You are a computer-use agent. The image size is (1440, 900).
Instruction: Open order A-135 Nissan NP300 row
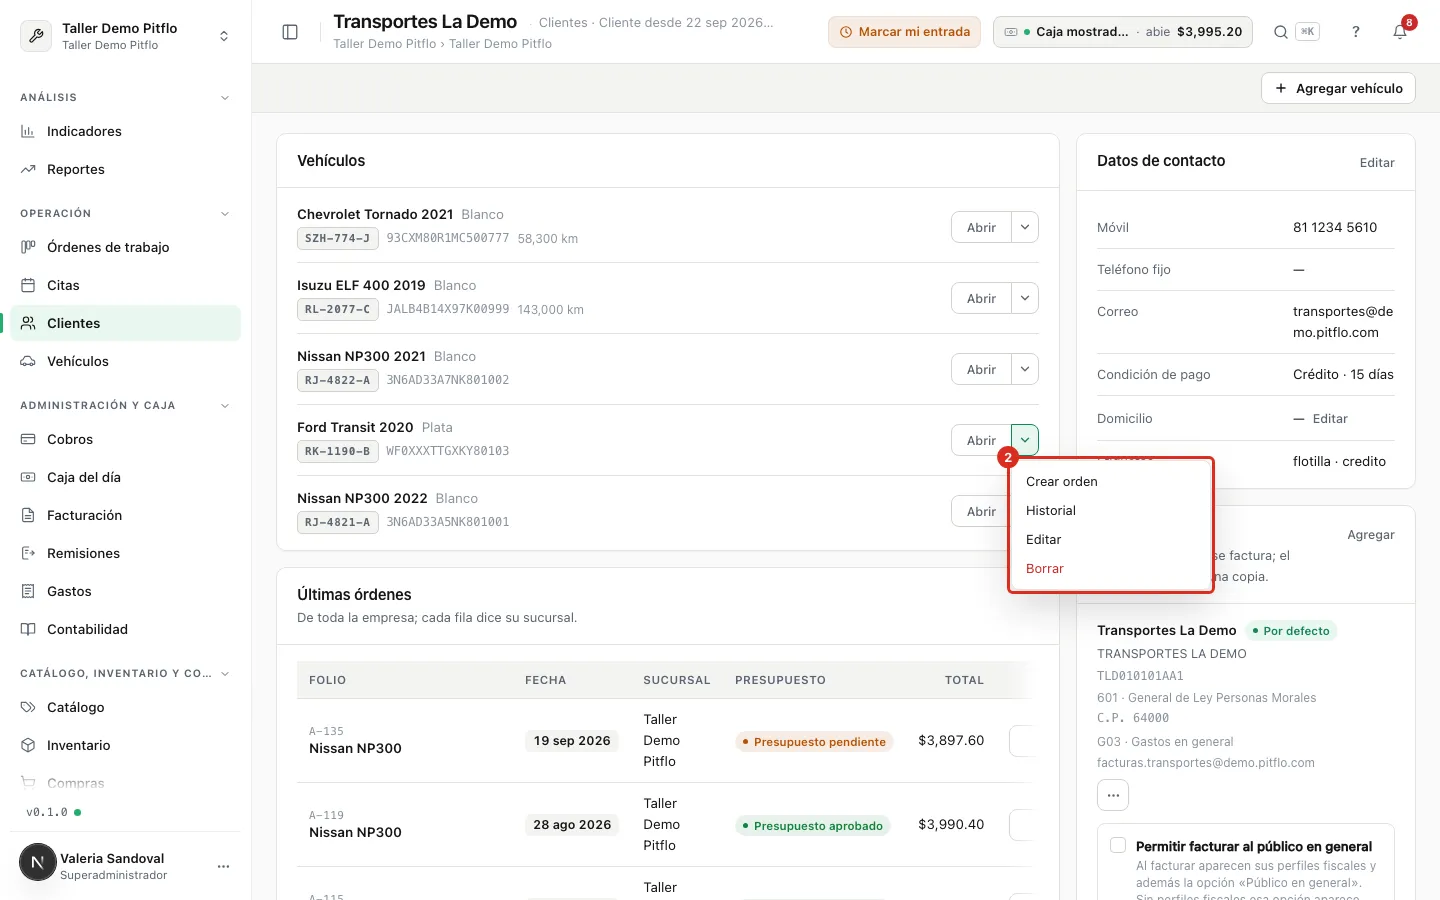coord(668,740)
